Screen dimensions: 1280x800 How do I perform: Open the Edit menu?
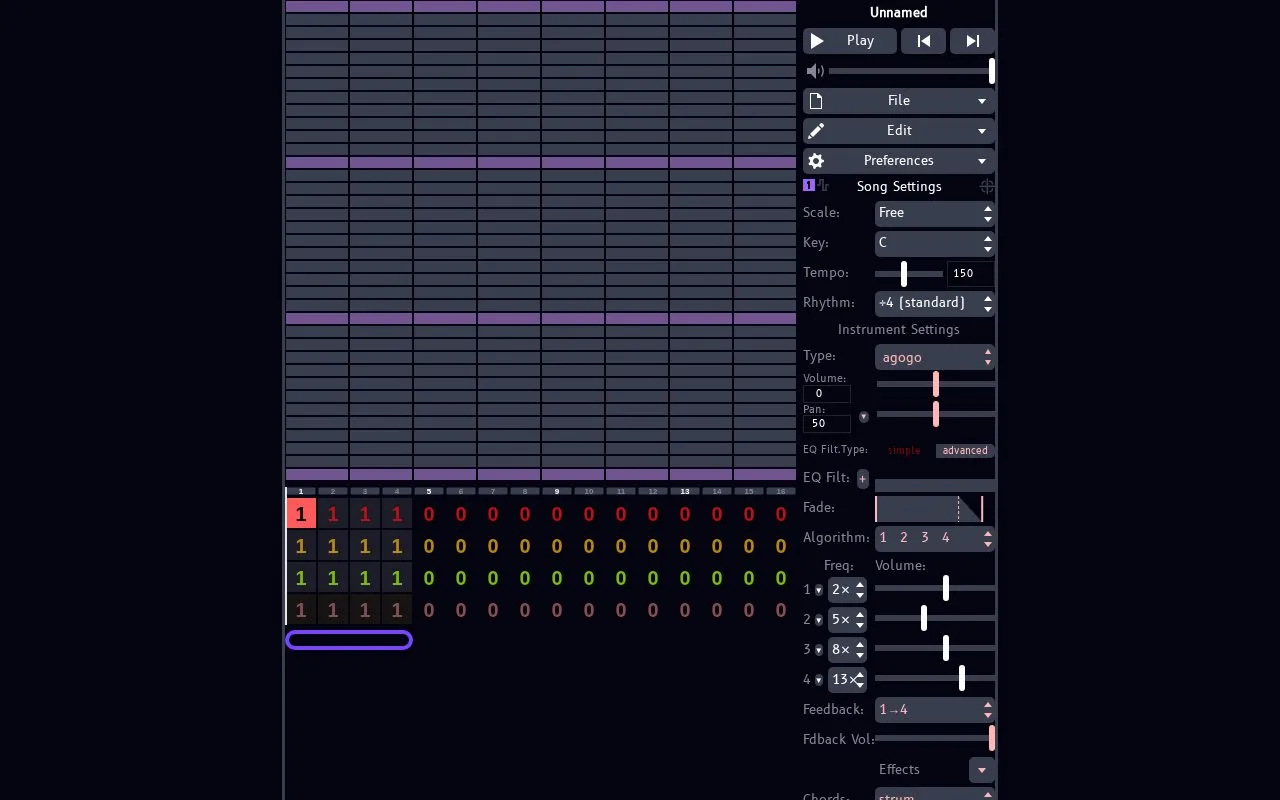tap(899, 131)
